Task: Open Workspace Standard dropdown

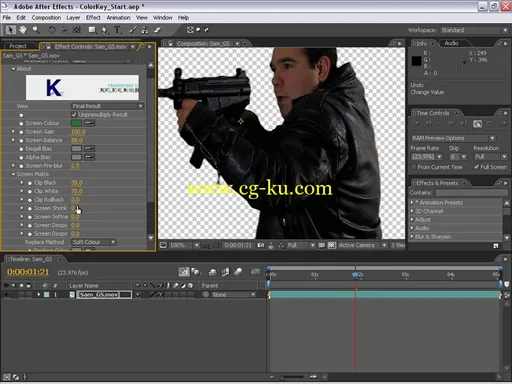Action: (x=474, y=30)
